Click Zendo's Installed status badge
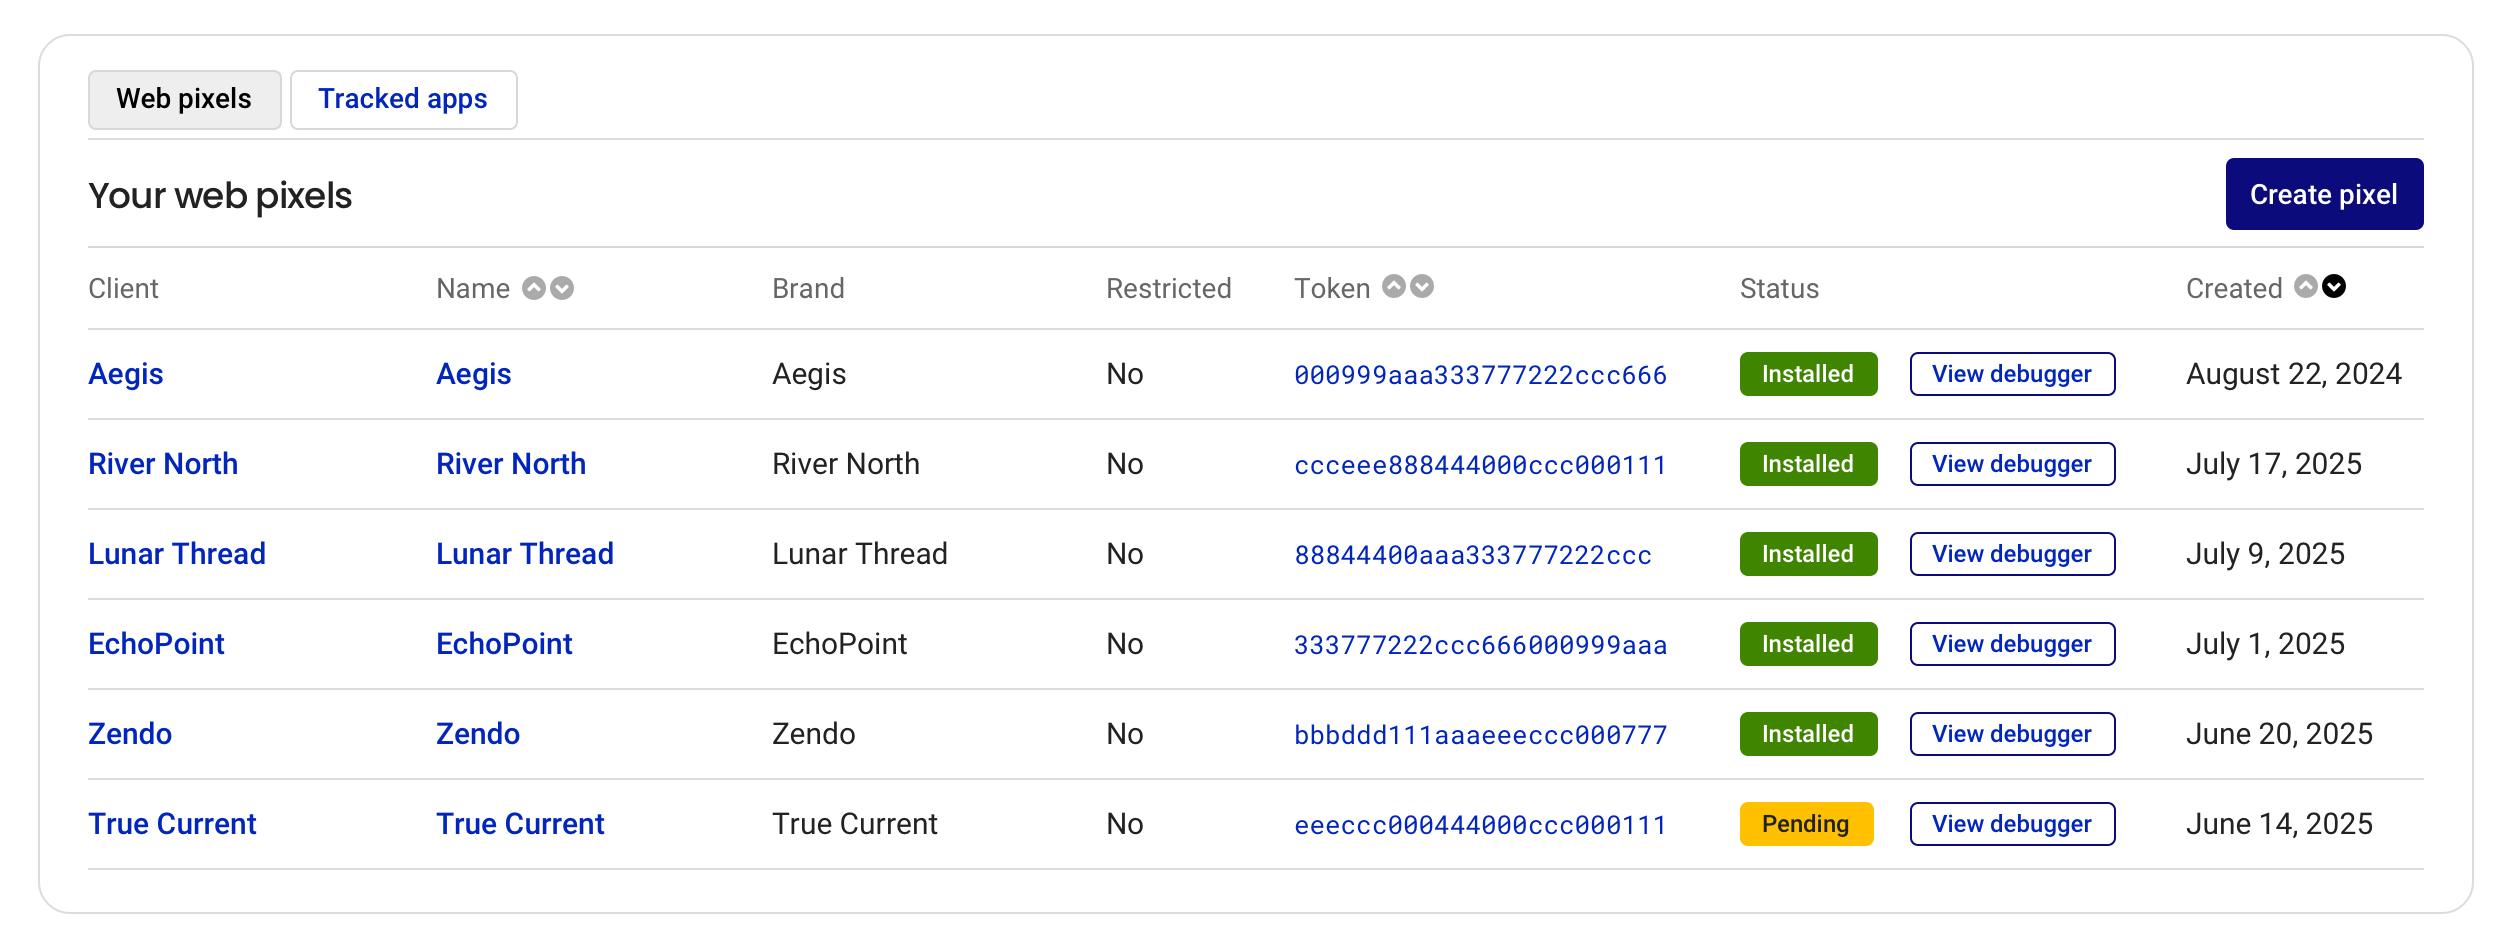This screenshot has width=2512, height=948. (x=1807, y=733)
